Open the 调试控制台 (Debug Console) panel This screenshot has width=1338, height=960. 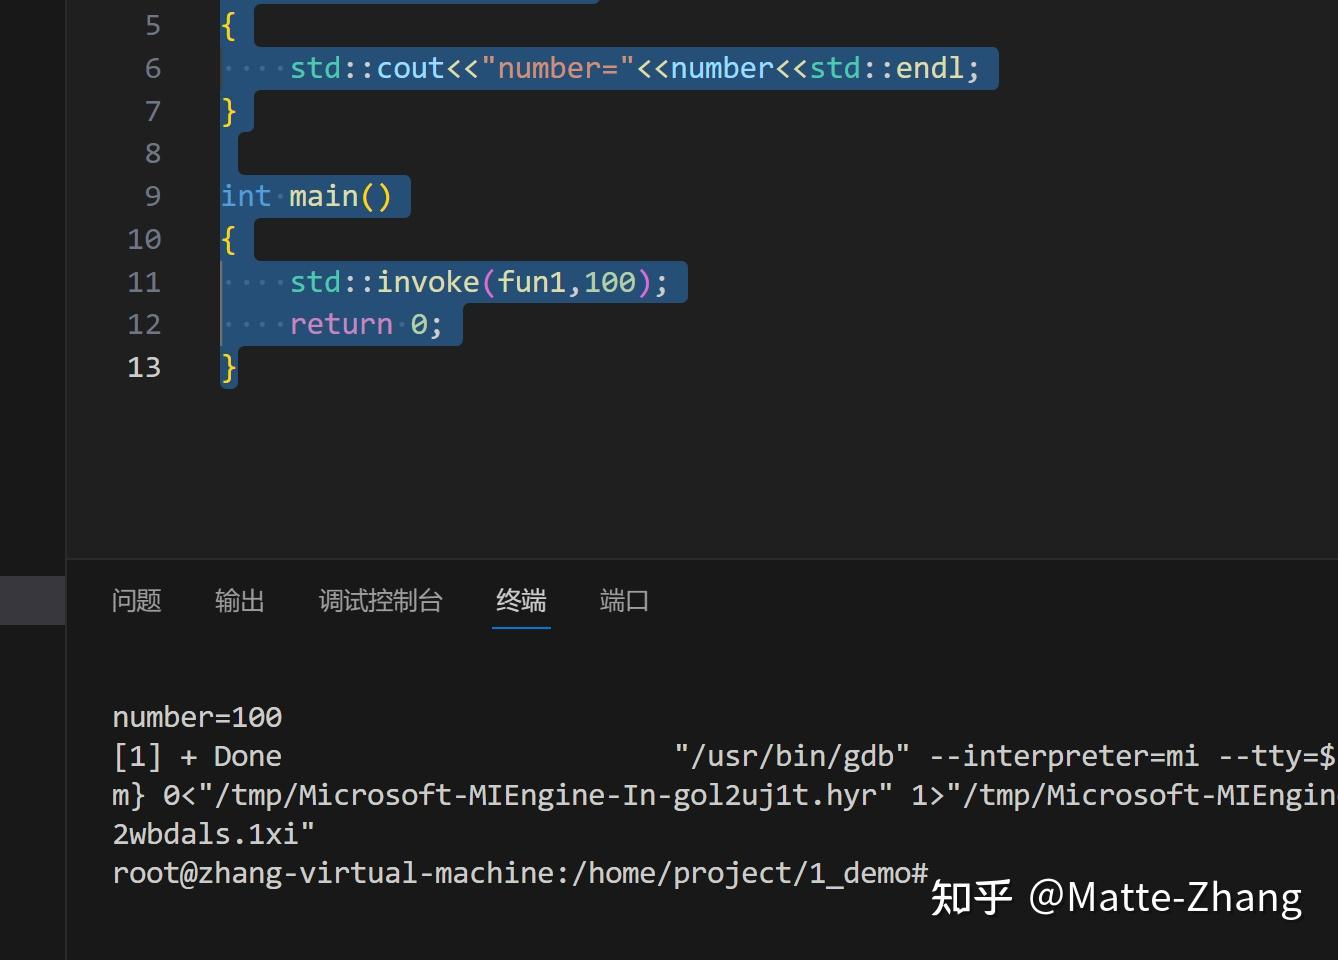(380, 600)
